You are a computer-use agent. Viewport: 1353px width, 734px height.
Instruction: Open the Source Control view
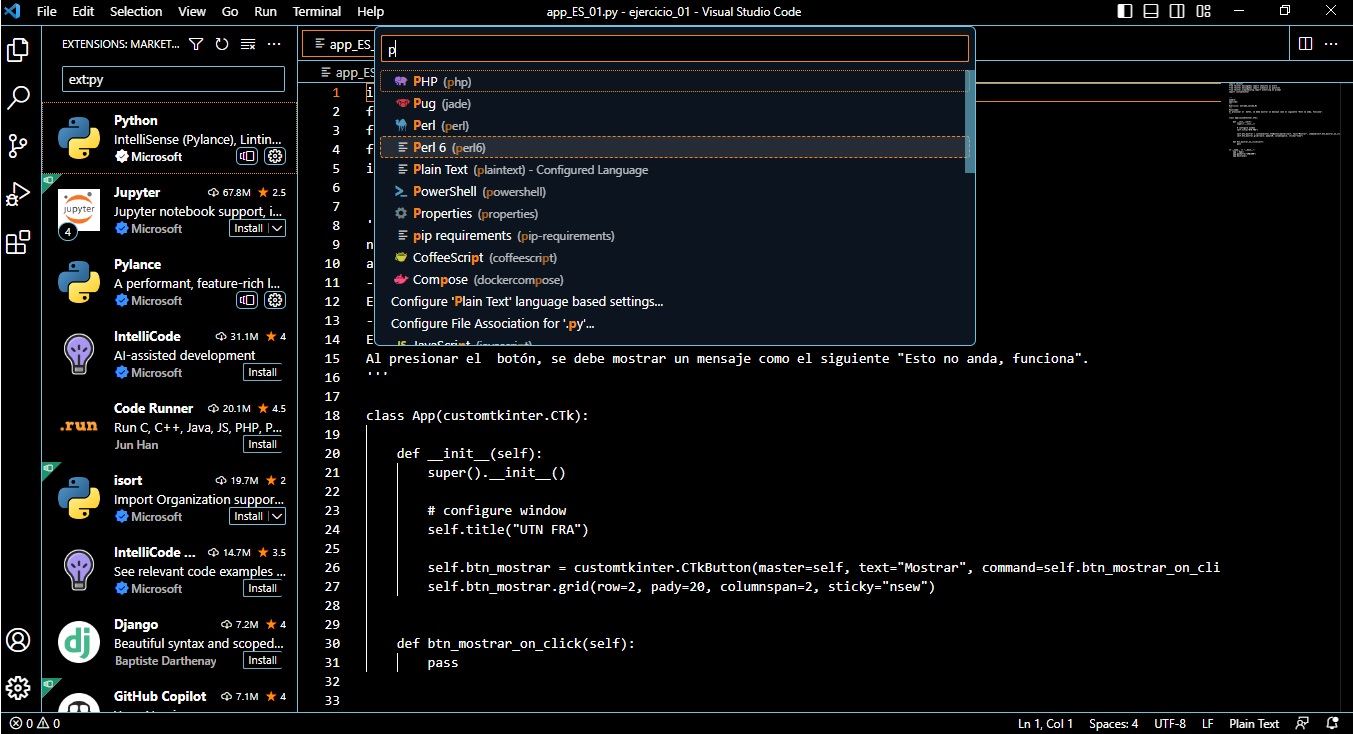click(18, 146)
